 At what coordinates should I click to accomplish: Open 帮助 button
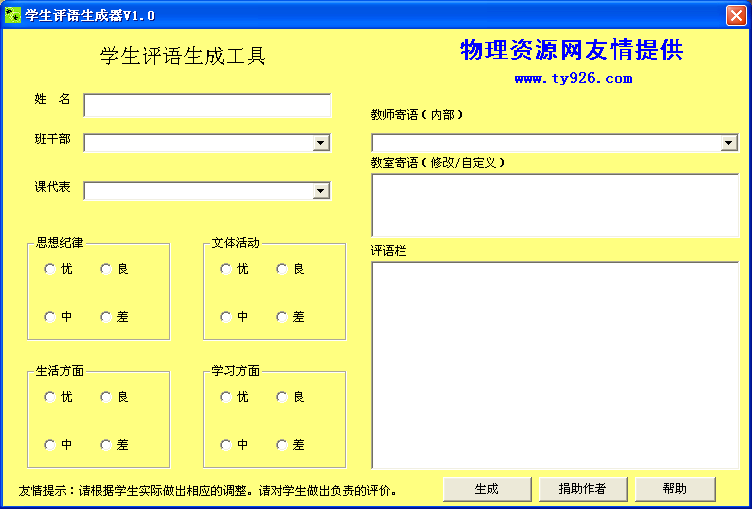675,489
